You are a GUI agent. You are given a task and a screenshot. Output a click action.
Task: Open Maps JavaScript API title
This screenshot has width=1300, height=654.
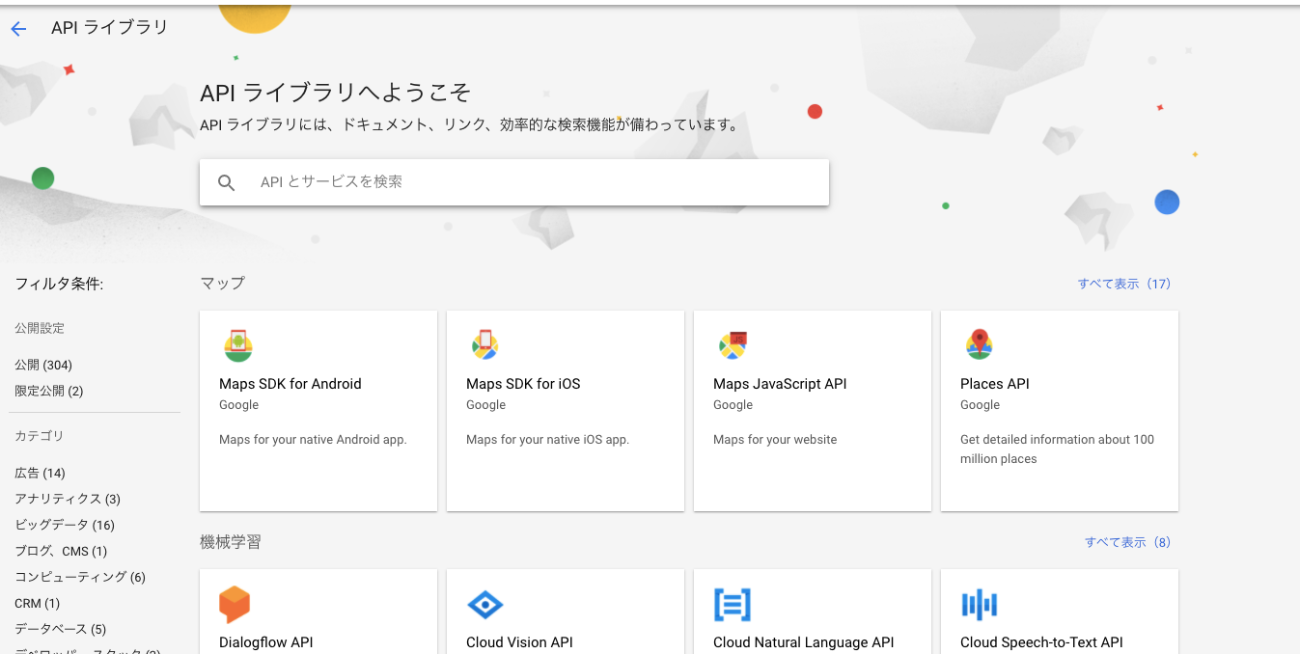click(x=780, y=384)
